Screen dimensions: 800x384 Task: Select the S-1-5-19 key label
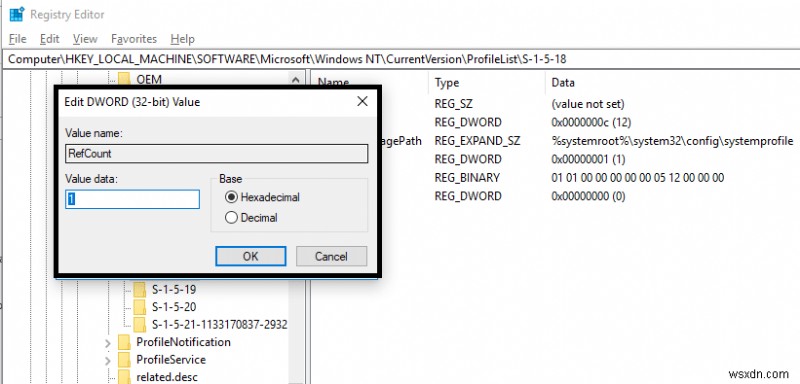pyautogui.click(x=174, y=290)
